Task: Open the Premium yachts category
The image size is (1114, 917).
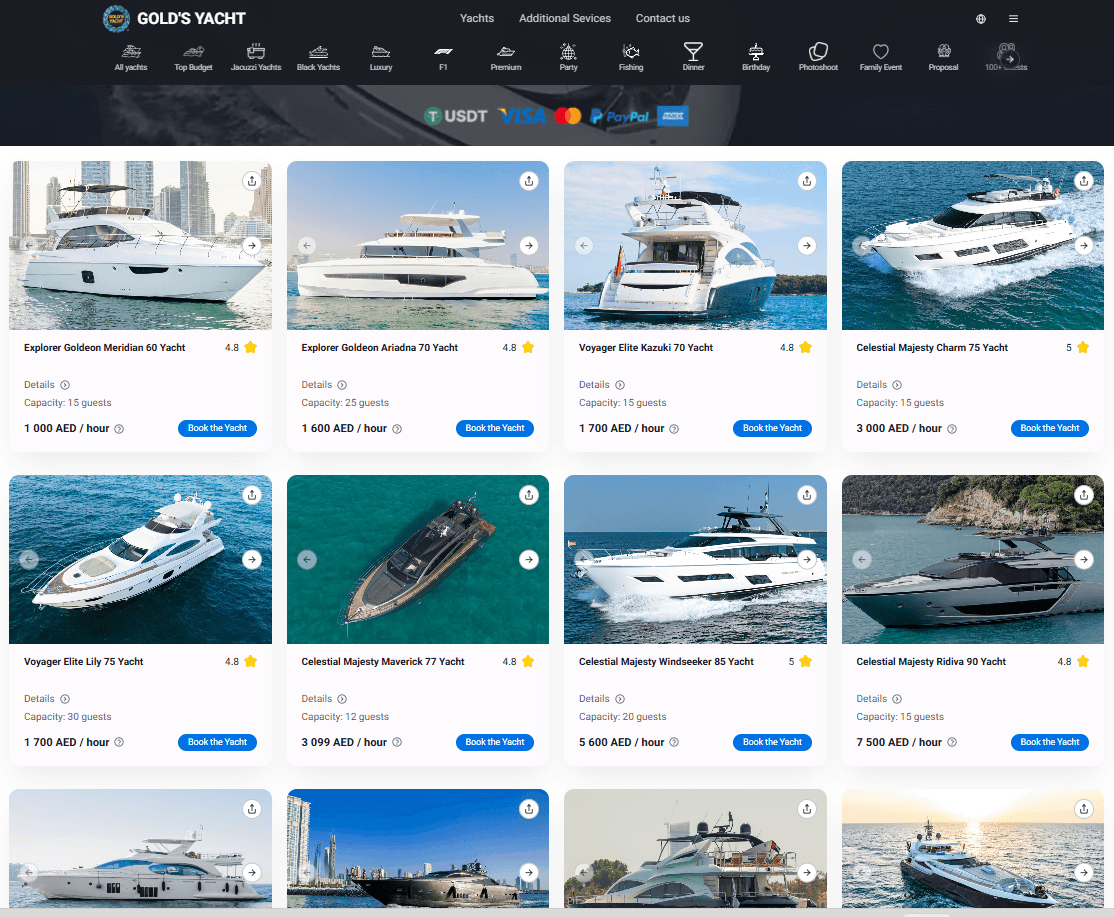Action: click(506, 57)
